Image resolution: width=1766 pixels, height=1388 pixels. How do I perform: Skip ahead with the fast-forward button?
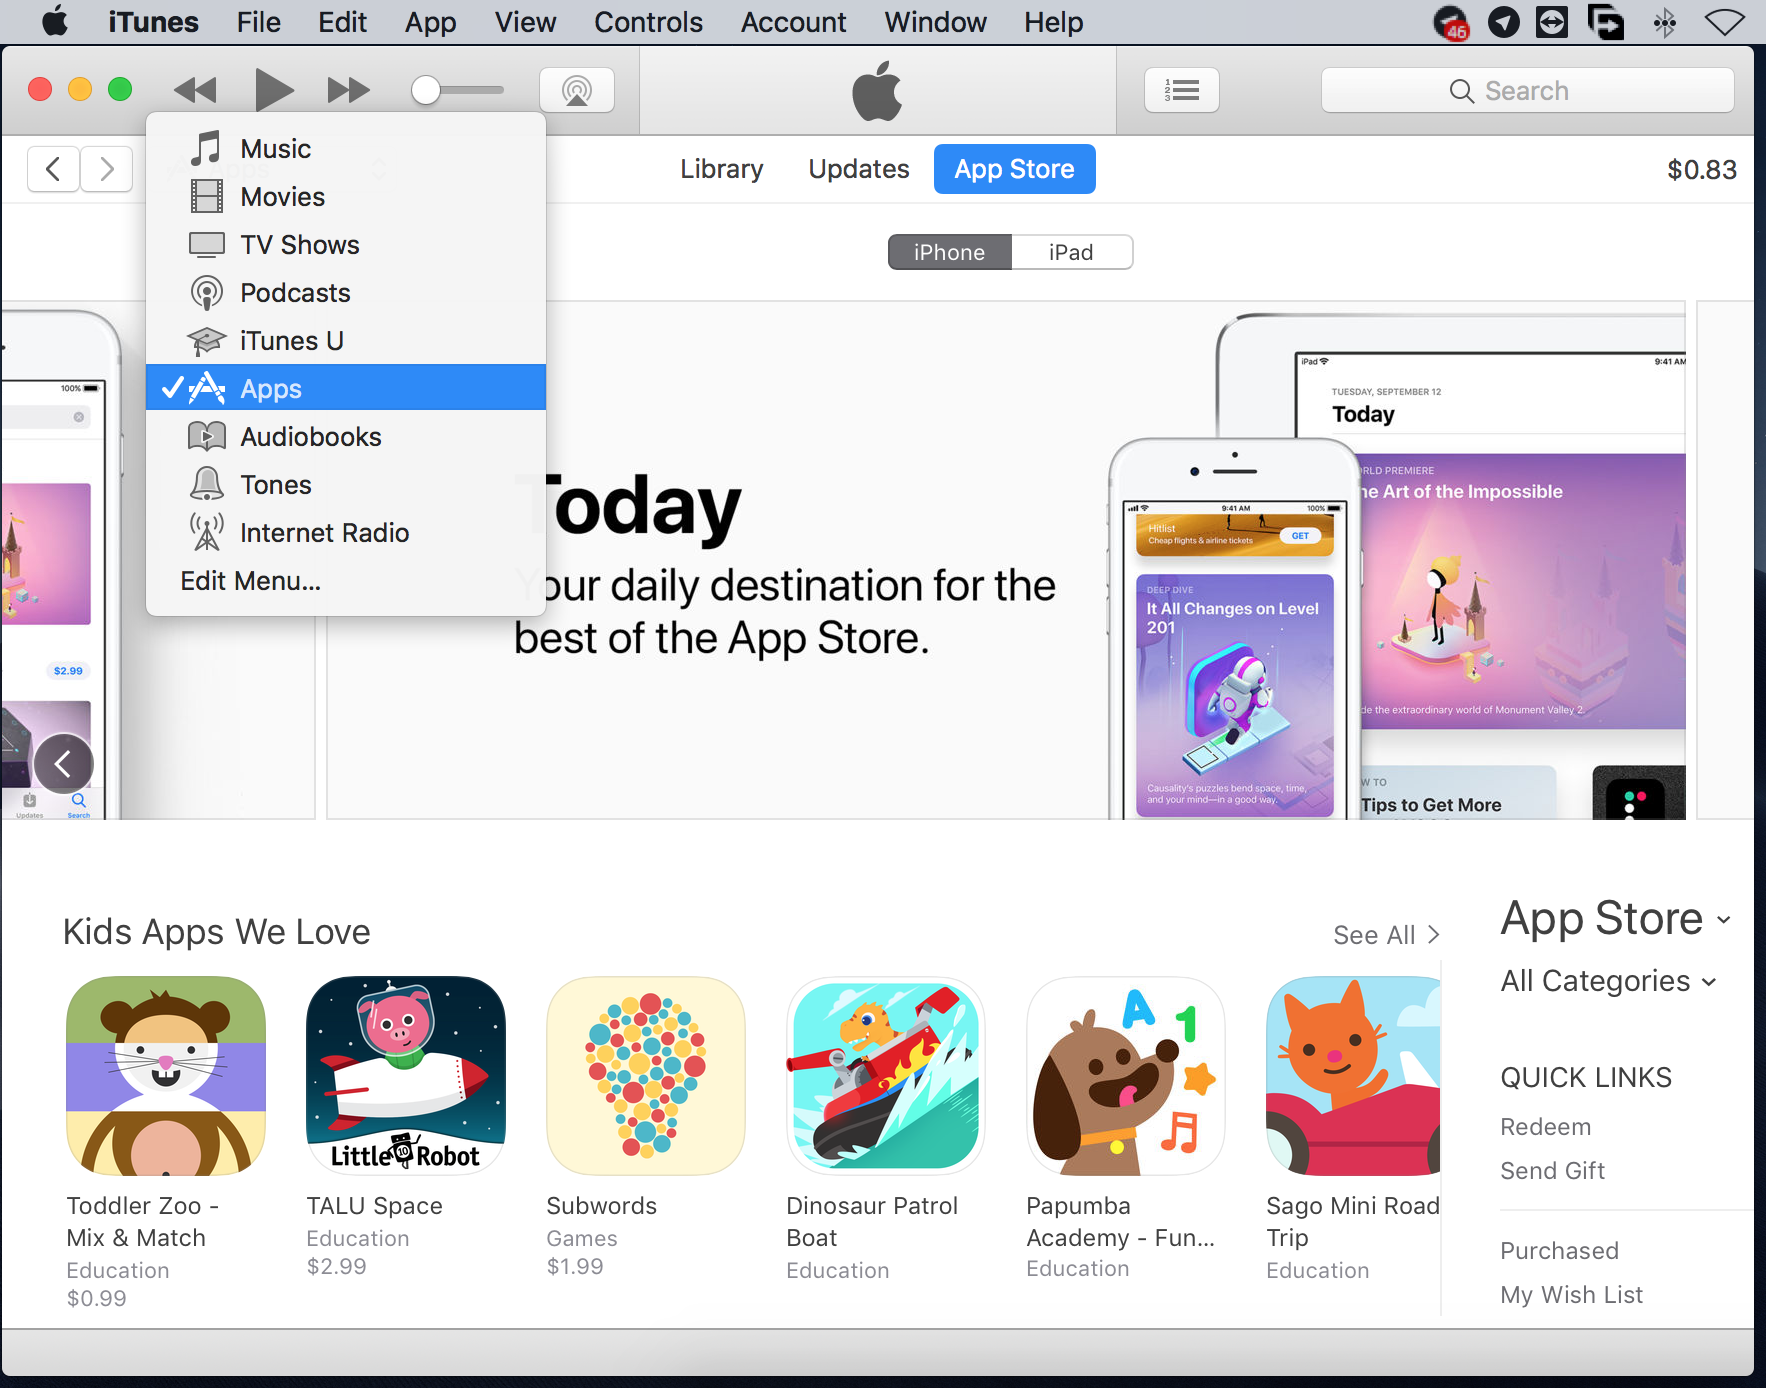click(x=348, y=90)
